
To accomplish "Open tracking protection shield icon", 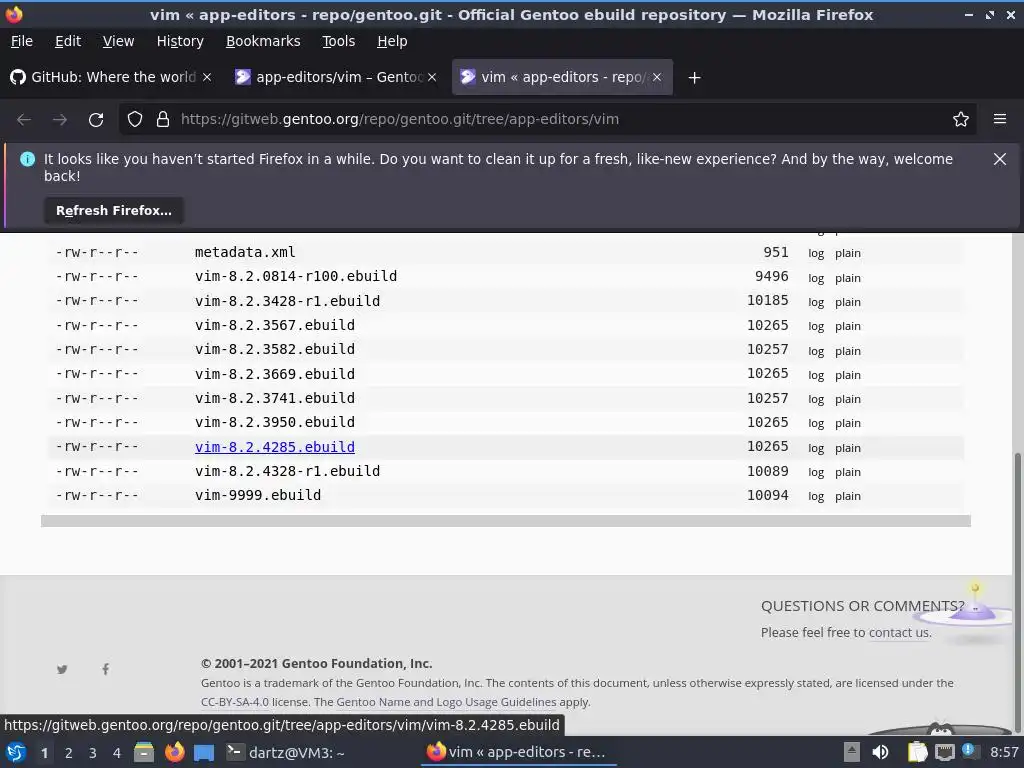I will 135,120.
